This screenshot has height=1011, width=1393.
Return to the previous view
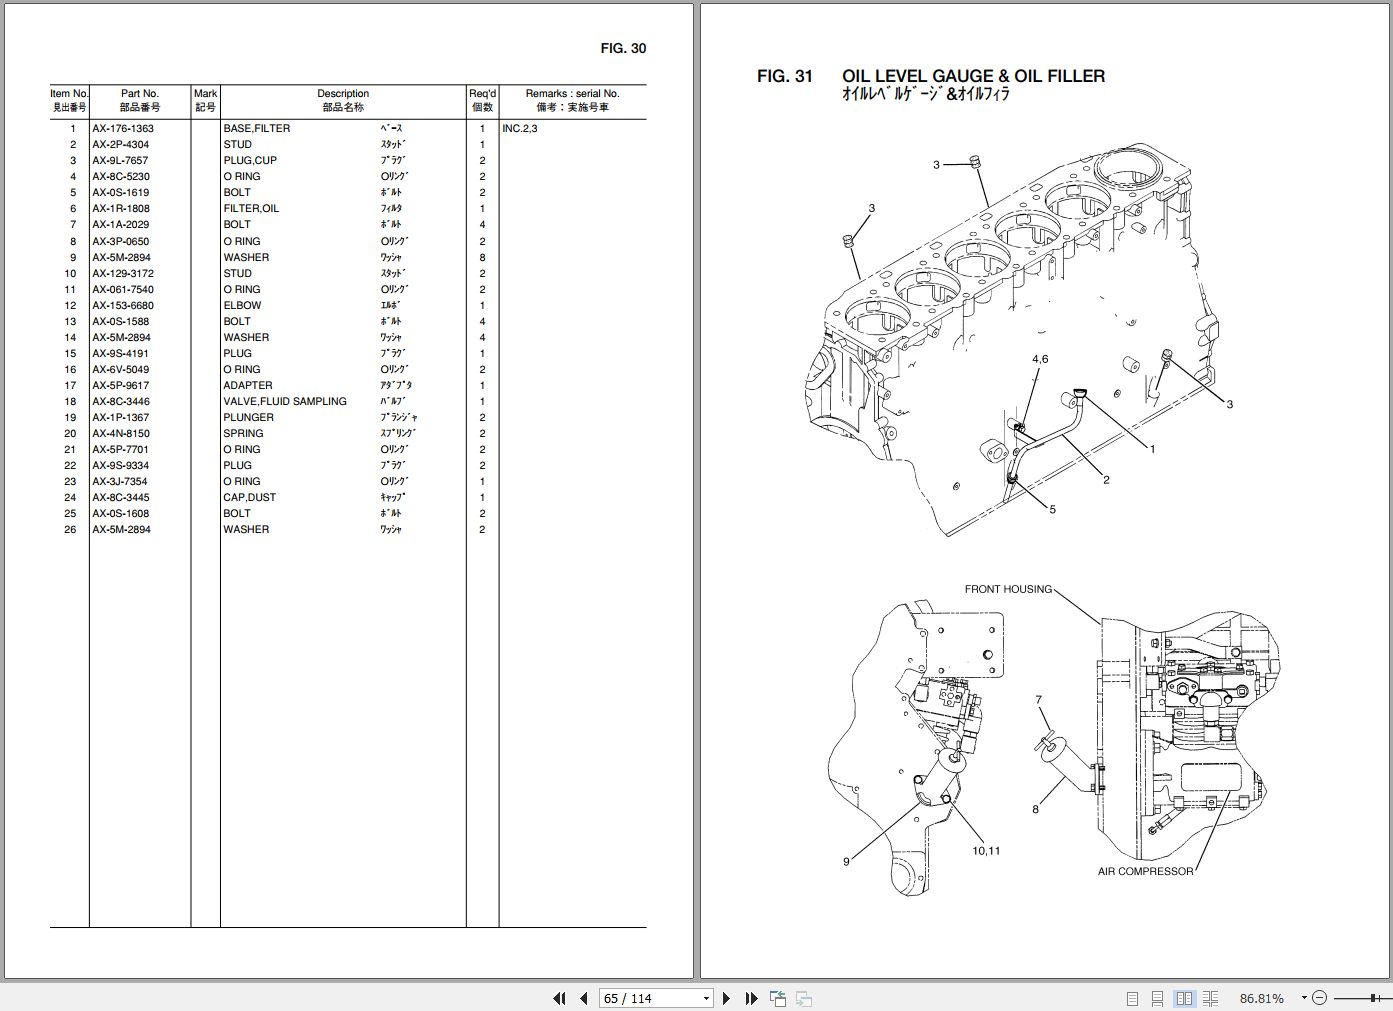[x=777, y=998]
